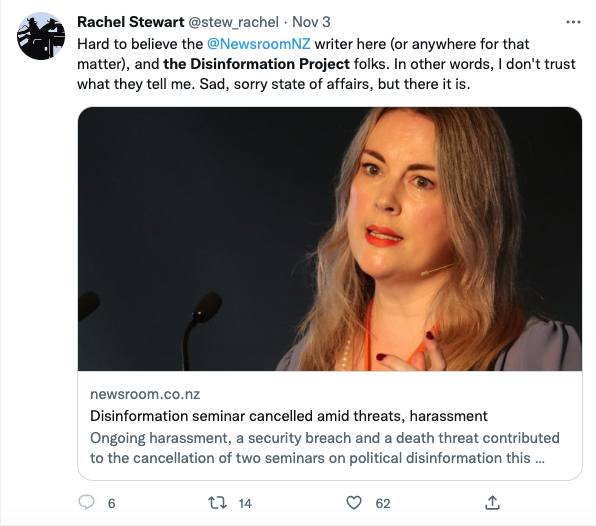This screenshot has width=596, height=526.
Task: Open the linked article preview photo
Action: click(330, 239)
